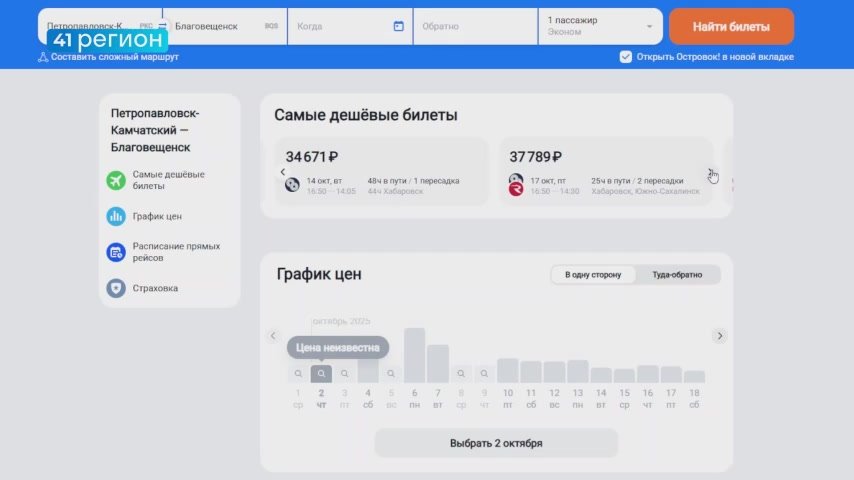Select the tall price bar for 6 October
Viewport: 854px width, 480px height.
pyautogui.click(x=414, y=355)
